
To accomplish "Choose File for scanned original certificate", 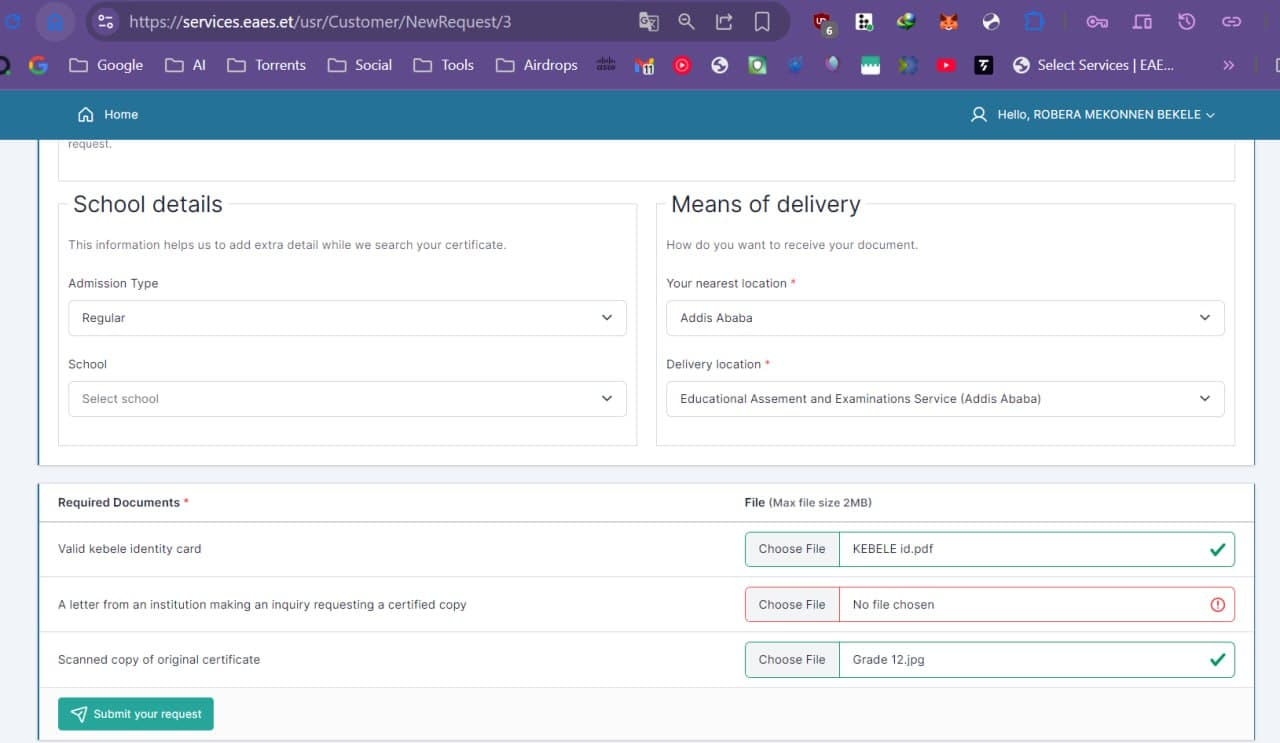I will click(792, 660).
